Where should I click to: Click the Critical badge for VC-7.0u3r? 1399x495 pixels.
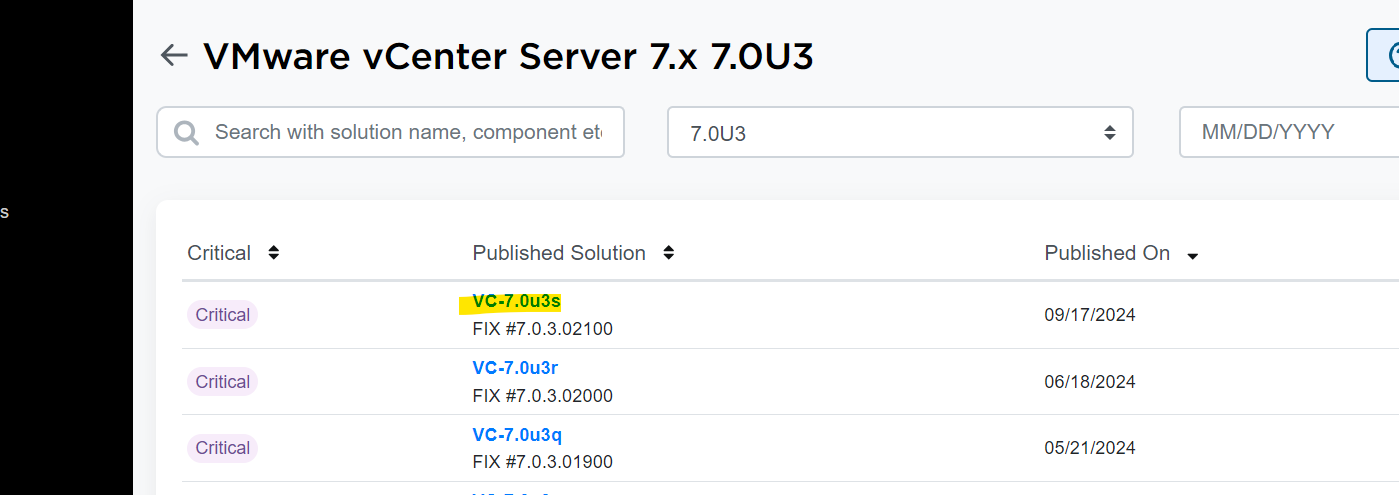(222, 382)
